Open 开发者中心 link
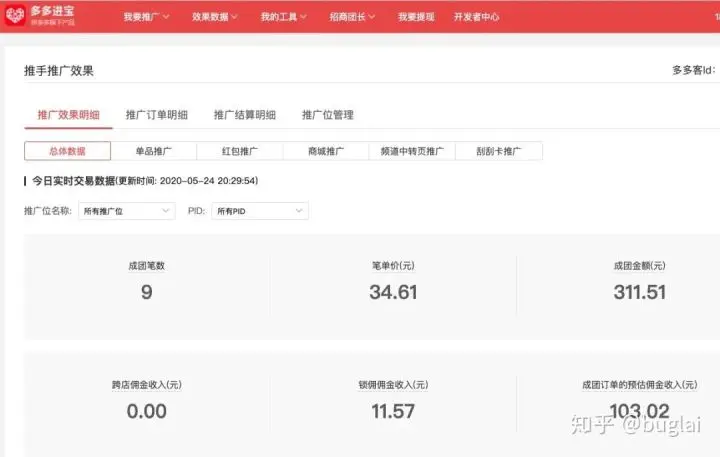 tap(476, 17)
